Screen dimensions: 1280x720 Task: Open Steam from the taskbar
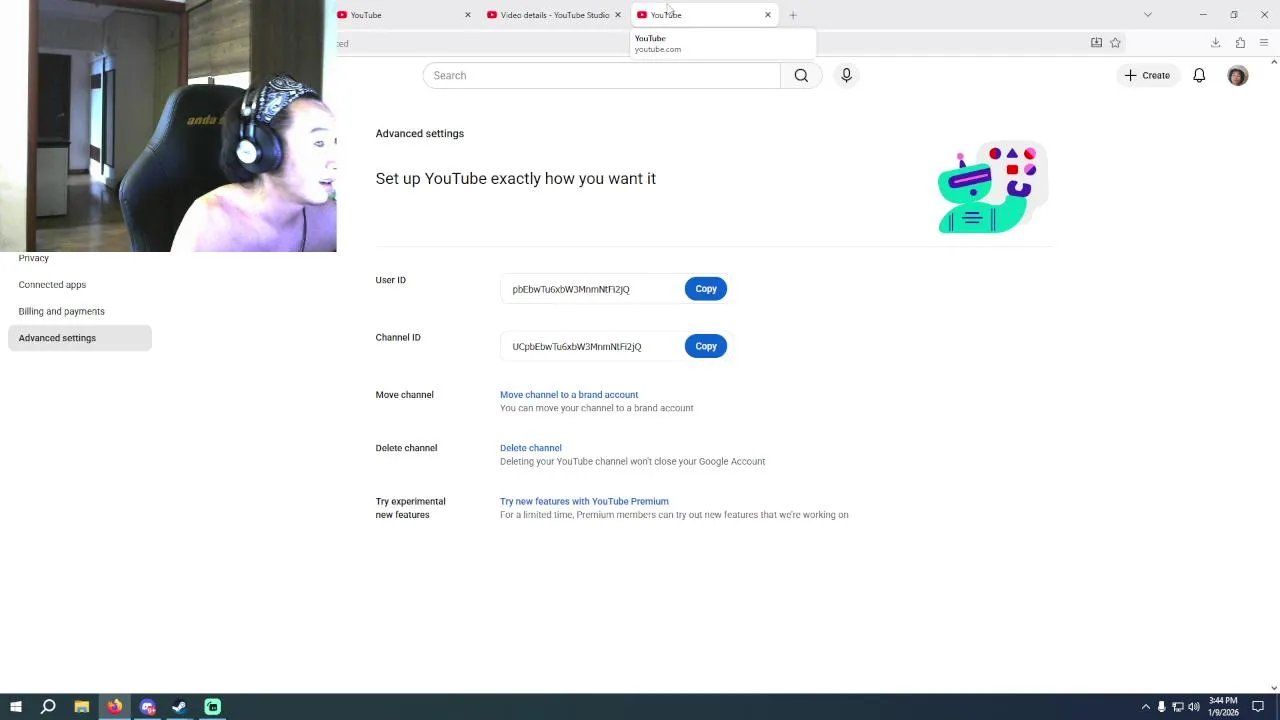point(180,707)
